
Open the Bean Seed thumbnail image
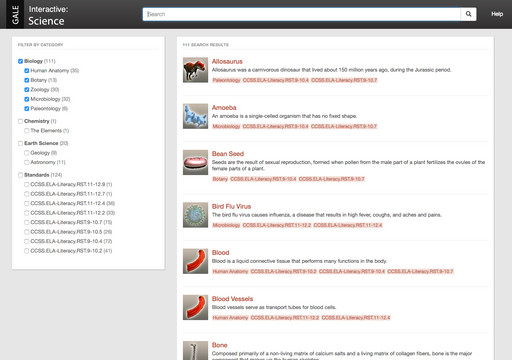[195, 162]
